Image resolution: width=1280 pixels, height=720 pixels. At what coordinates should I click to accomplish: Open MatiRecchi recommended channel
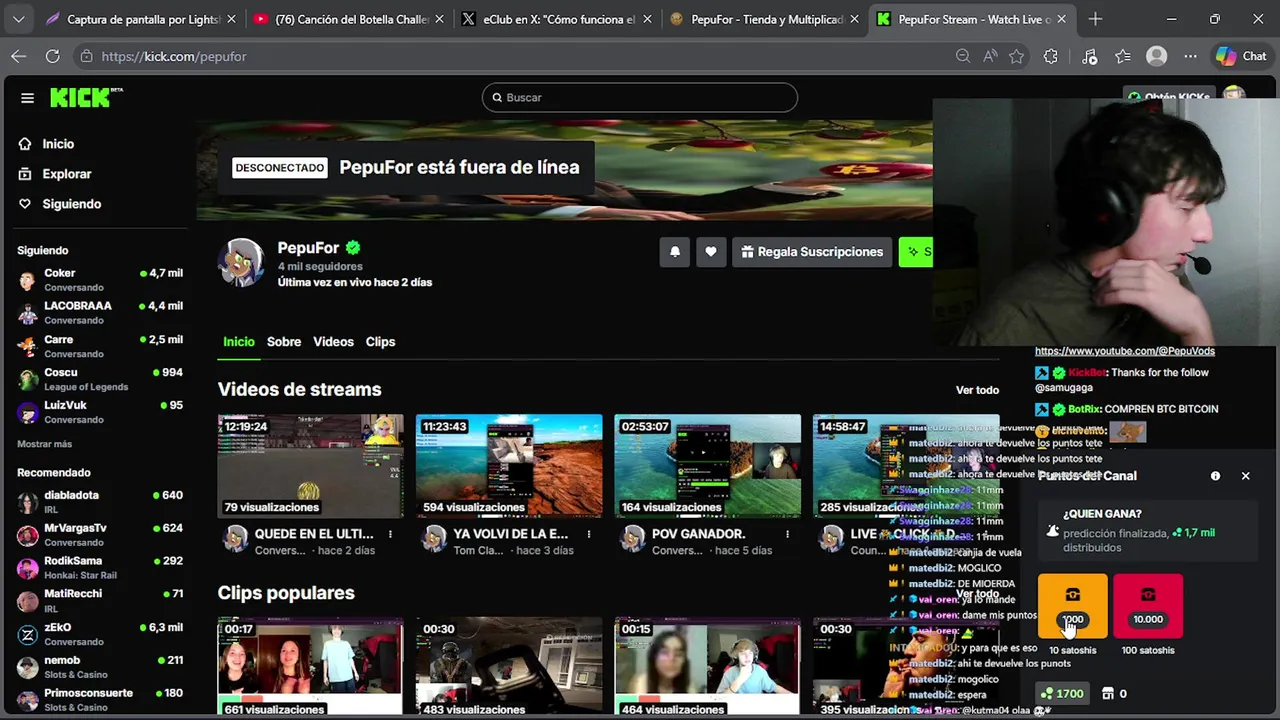pos(100,601)
